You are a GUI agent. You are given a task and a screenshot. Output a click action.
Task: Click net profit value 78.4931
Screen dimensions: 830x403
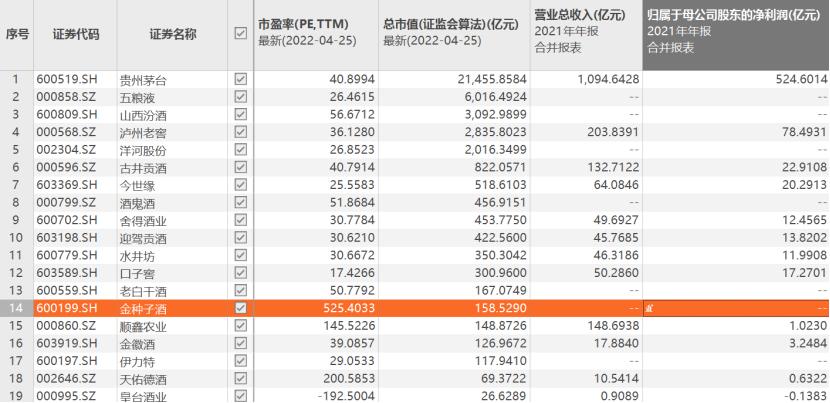tap(805, 132)
